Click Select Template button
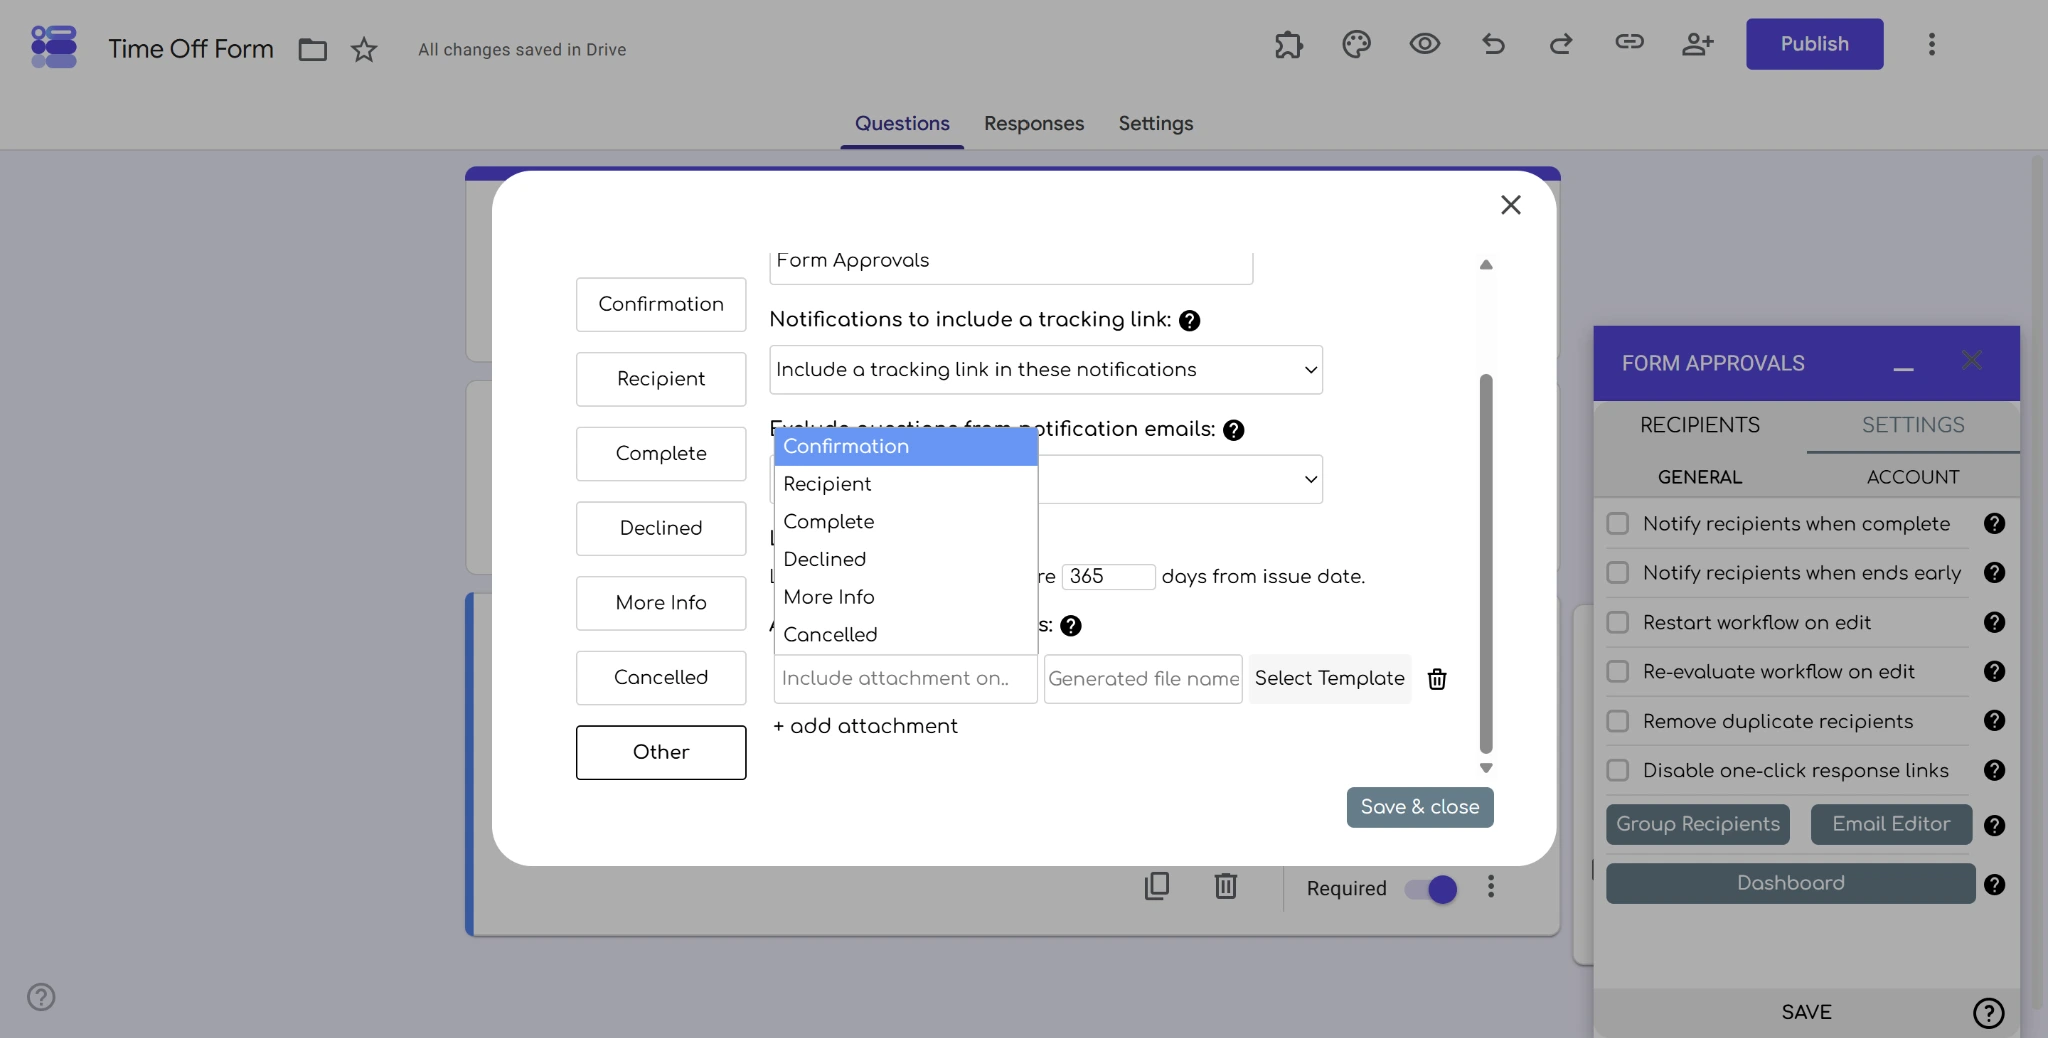 [1330, 679]
